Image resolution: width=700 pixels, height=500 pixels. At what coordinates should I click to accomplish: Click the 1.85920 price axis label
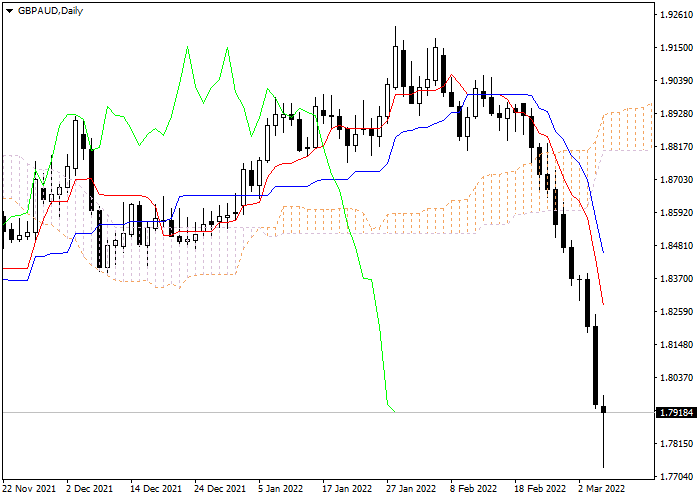677,212
